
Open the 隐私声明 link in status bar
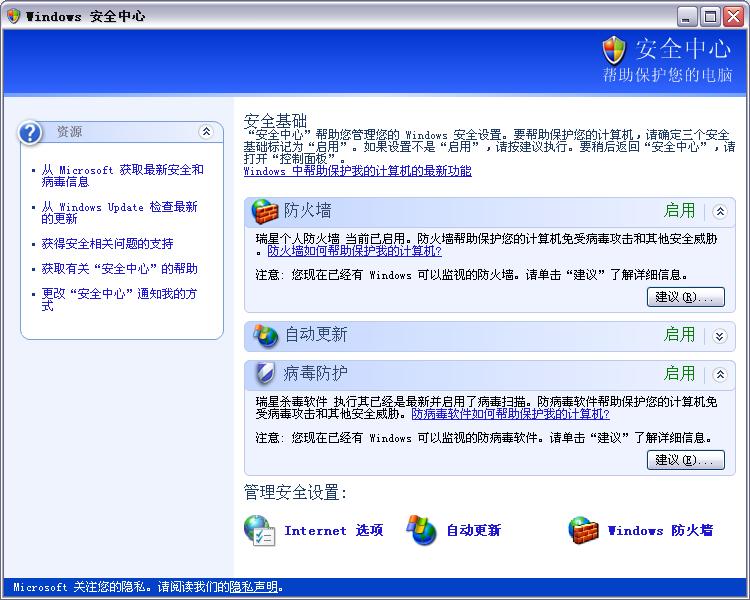pyautogui.click(x=254, y=587)
